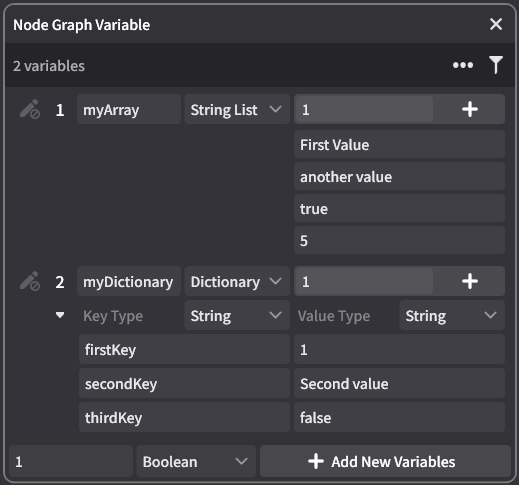Open the Value Type String dropdown
The image size is (519, 485).
tap(452, 315)
